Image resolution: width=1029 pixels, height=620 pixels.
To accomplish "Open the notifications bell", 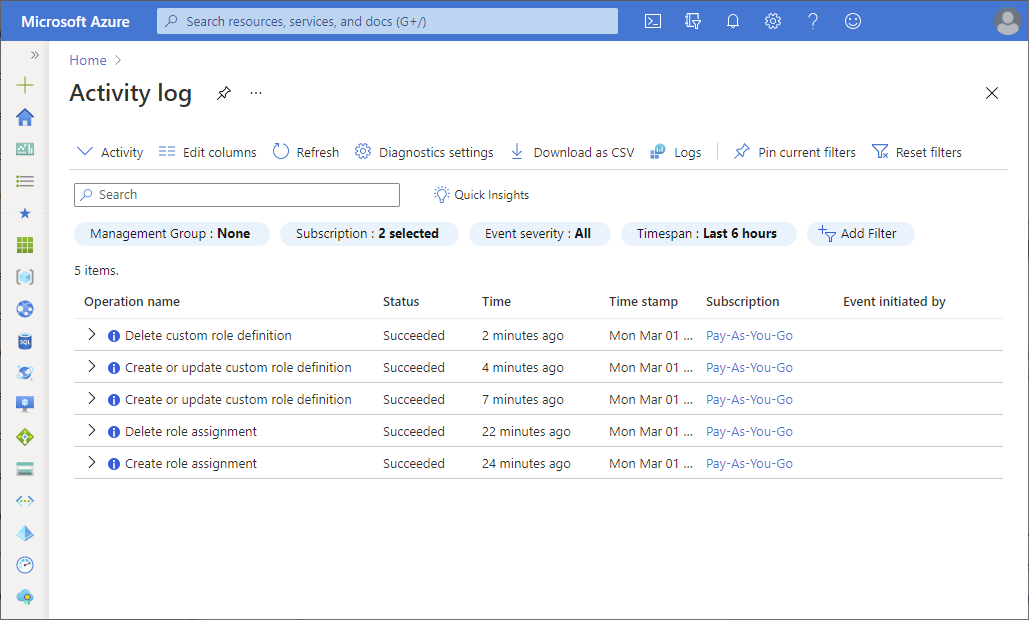I will coord(733,21).
